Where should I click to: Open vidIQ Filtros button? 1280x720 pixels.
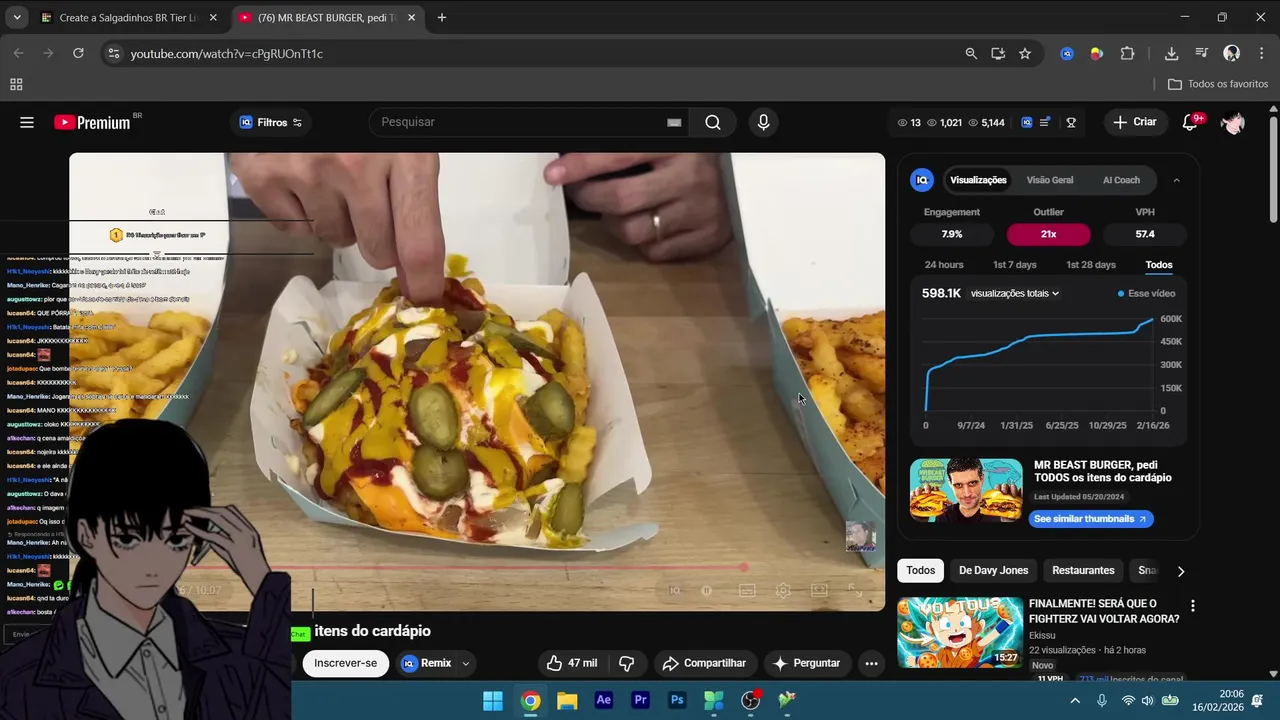271,122
